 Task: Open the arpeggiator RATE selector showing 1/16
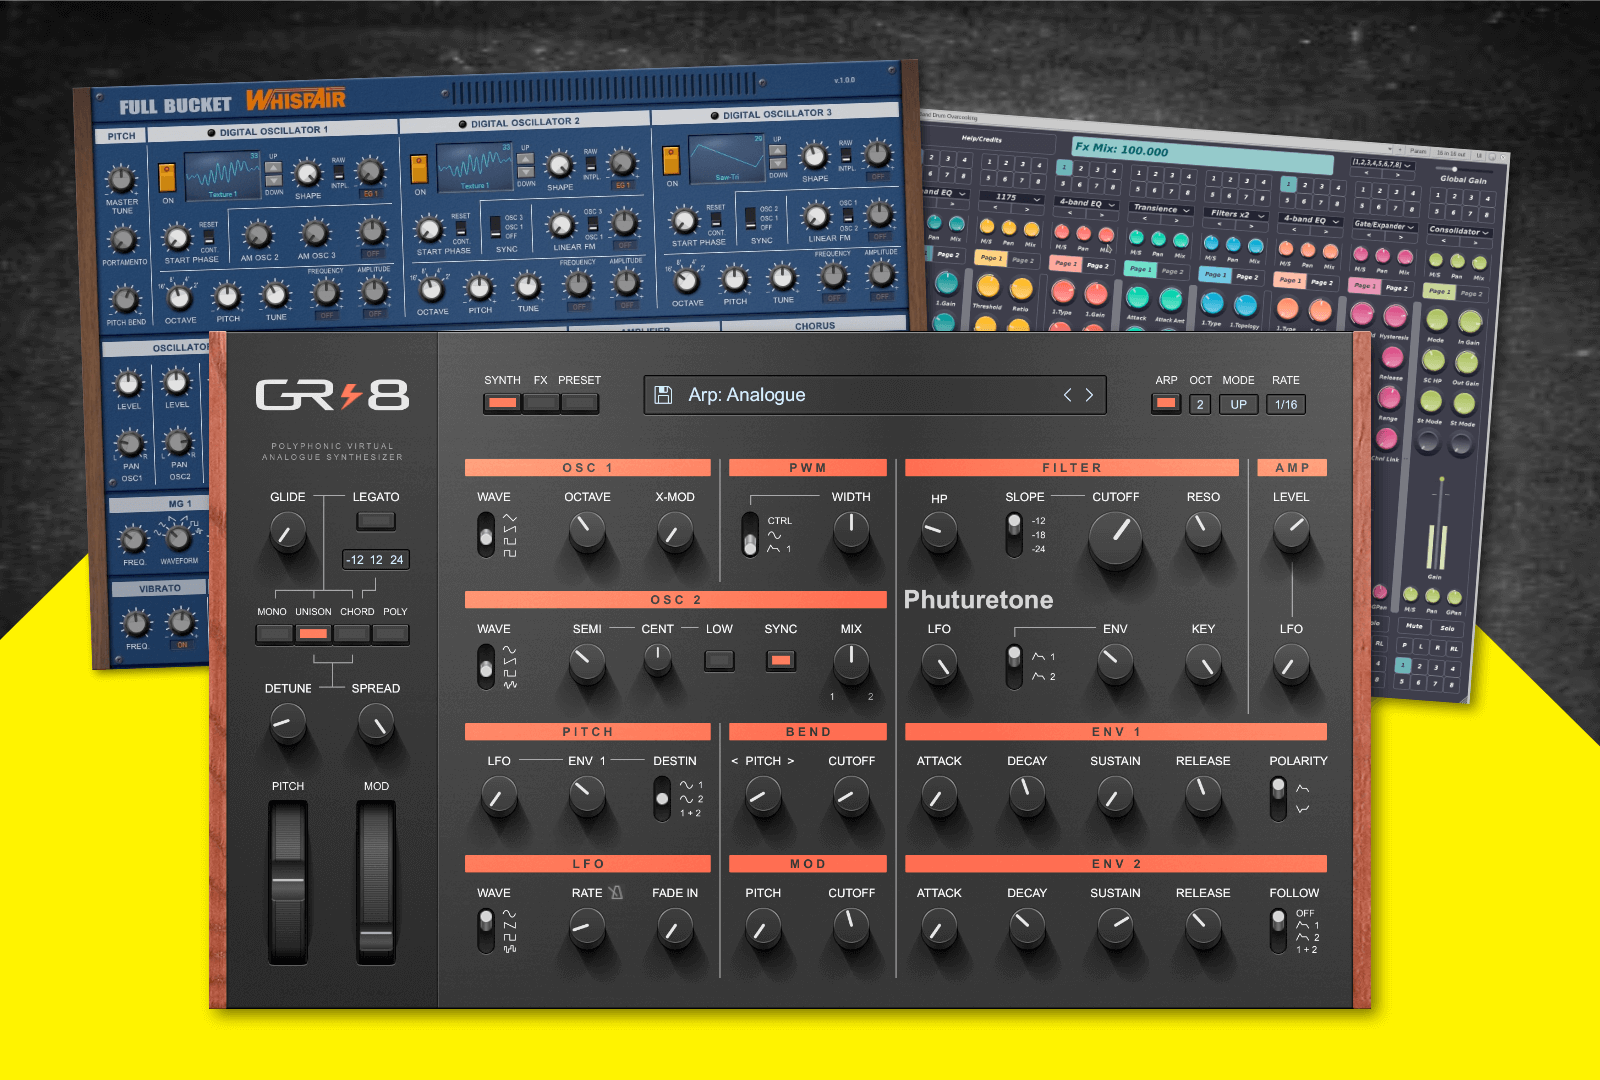click(1286, 404)
